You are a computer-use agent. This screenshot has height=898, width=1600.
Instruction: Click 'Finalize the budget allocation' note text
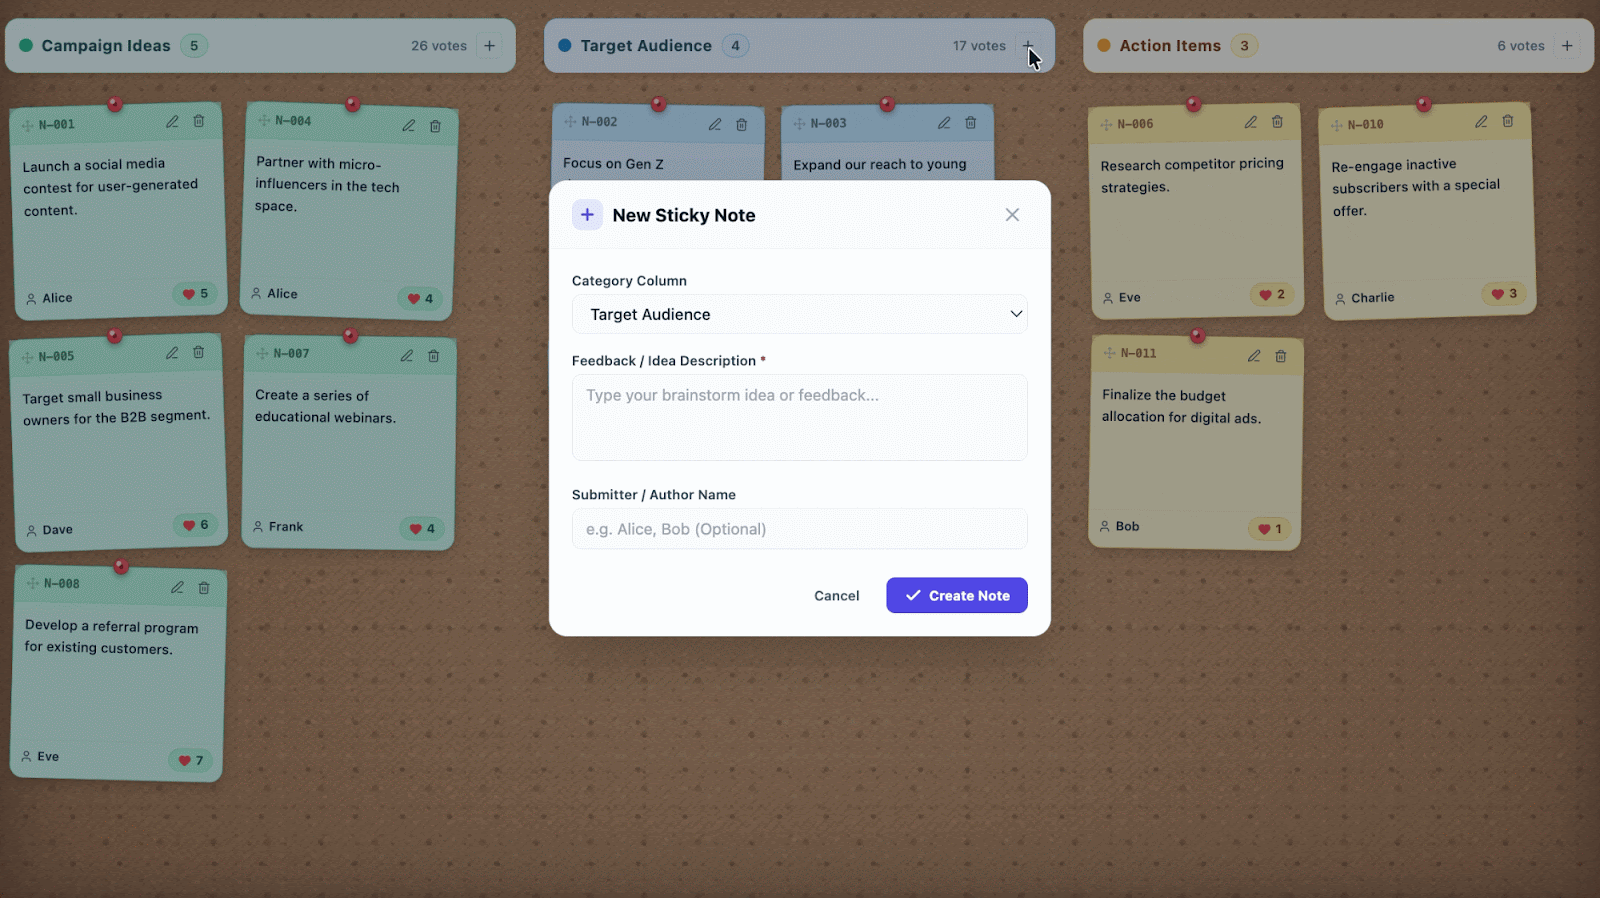tap(1181, 407)
